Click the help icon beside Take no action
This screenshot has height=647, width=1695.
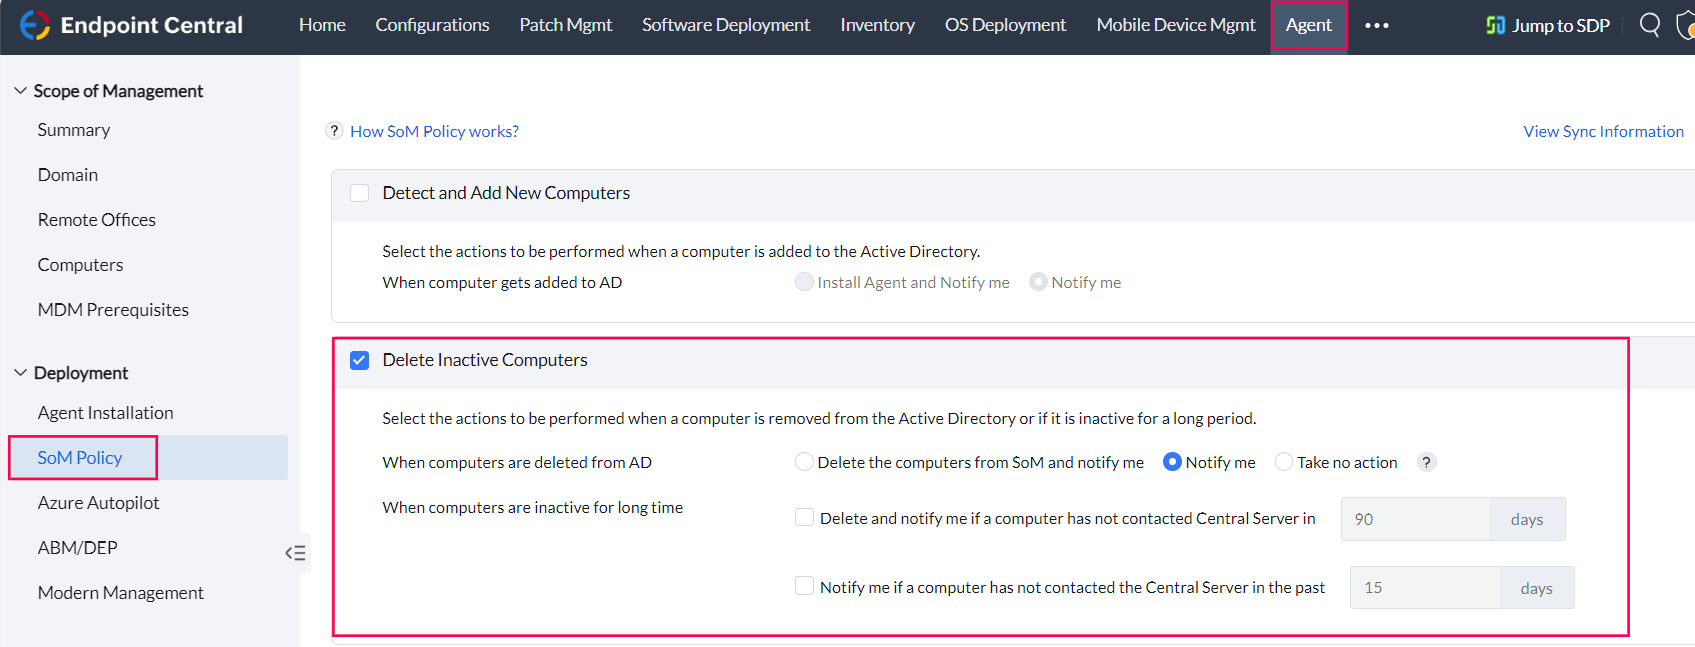click(1427, 462)
